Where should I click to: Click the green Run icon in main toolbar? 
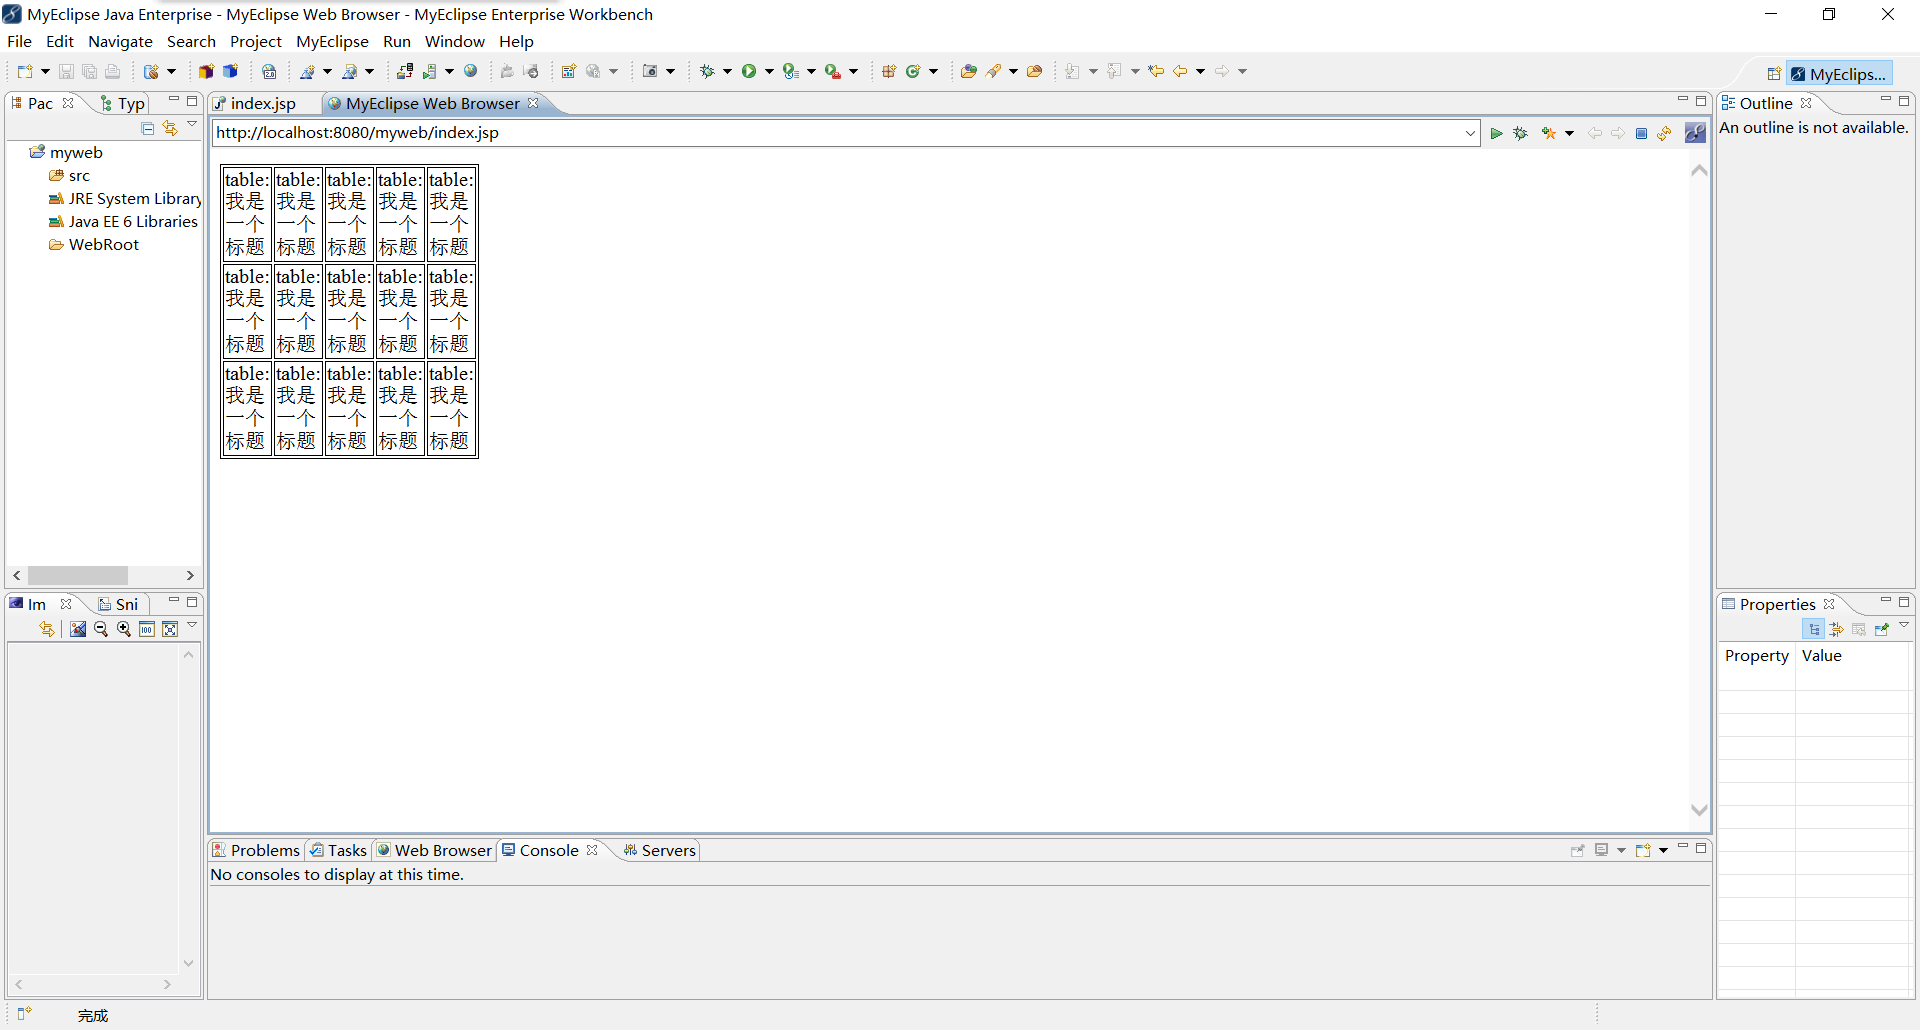748,71
